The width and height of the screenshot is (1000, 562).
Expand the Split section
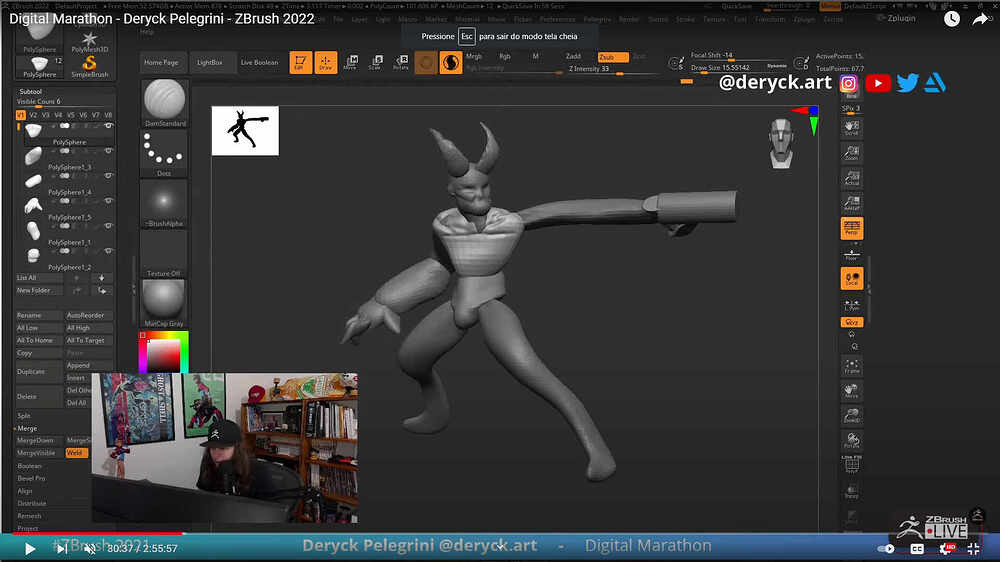pyautogui.click(x=24, y=415)
